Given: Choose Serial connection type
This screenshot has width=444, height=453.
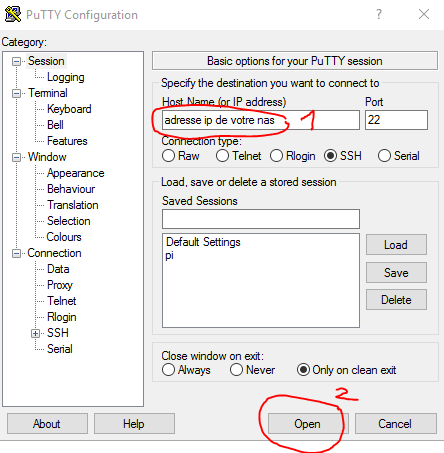Looking at the screenshot, I should pos(384,156).
